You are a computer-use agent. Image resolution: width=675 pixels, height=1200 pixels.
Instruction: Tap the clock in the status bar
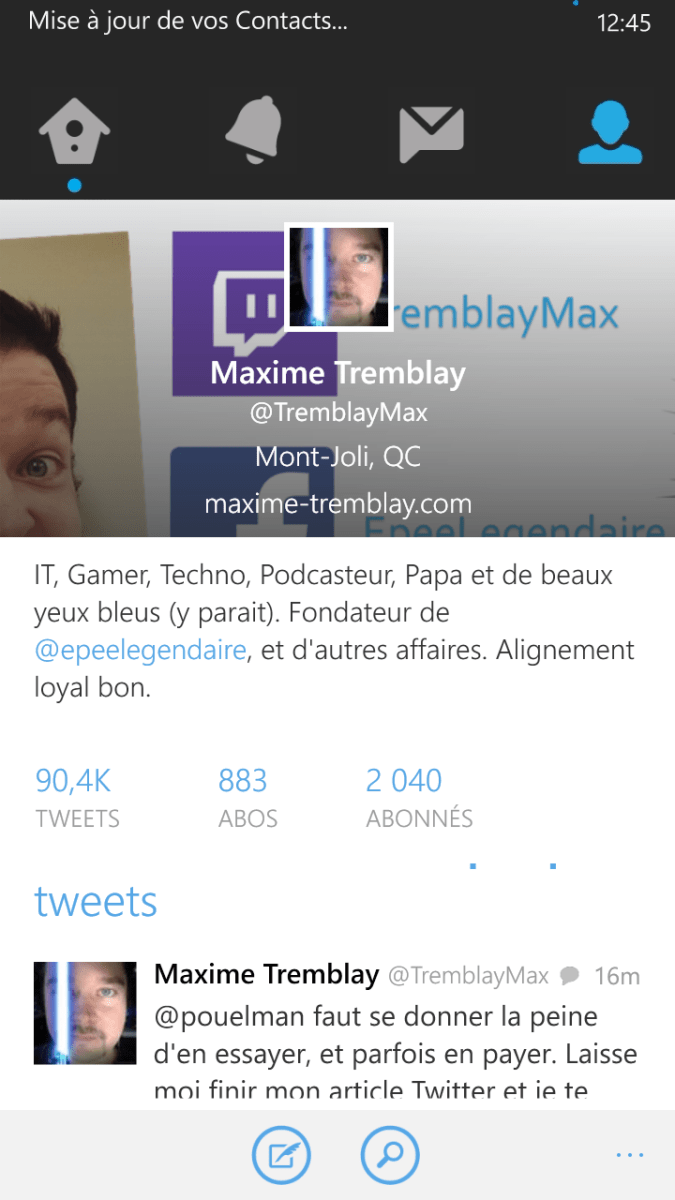[623, 22]
